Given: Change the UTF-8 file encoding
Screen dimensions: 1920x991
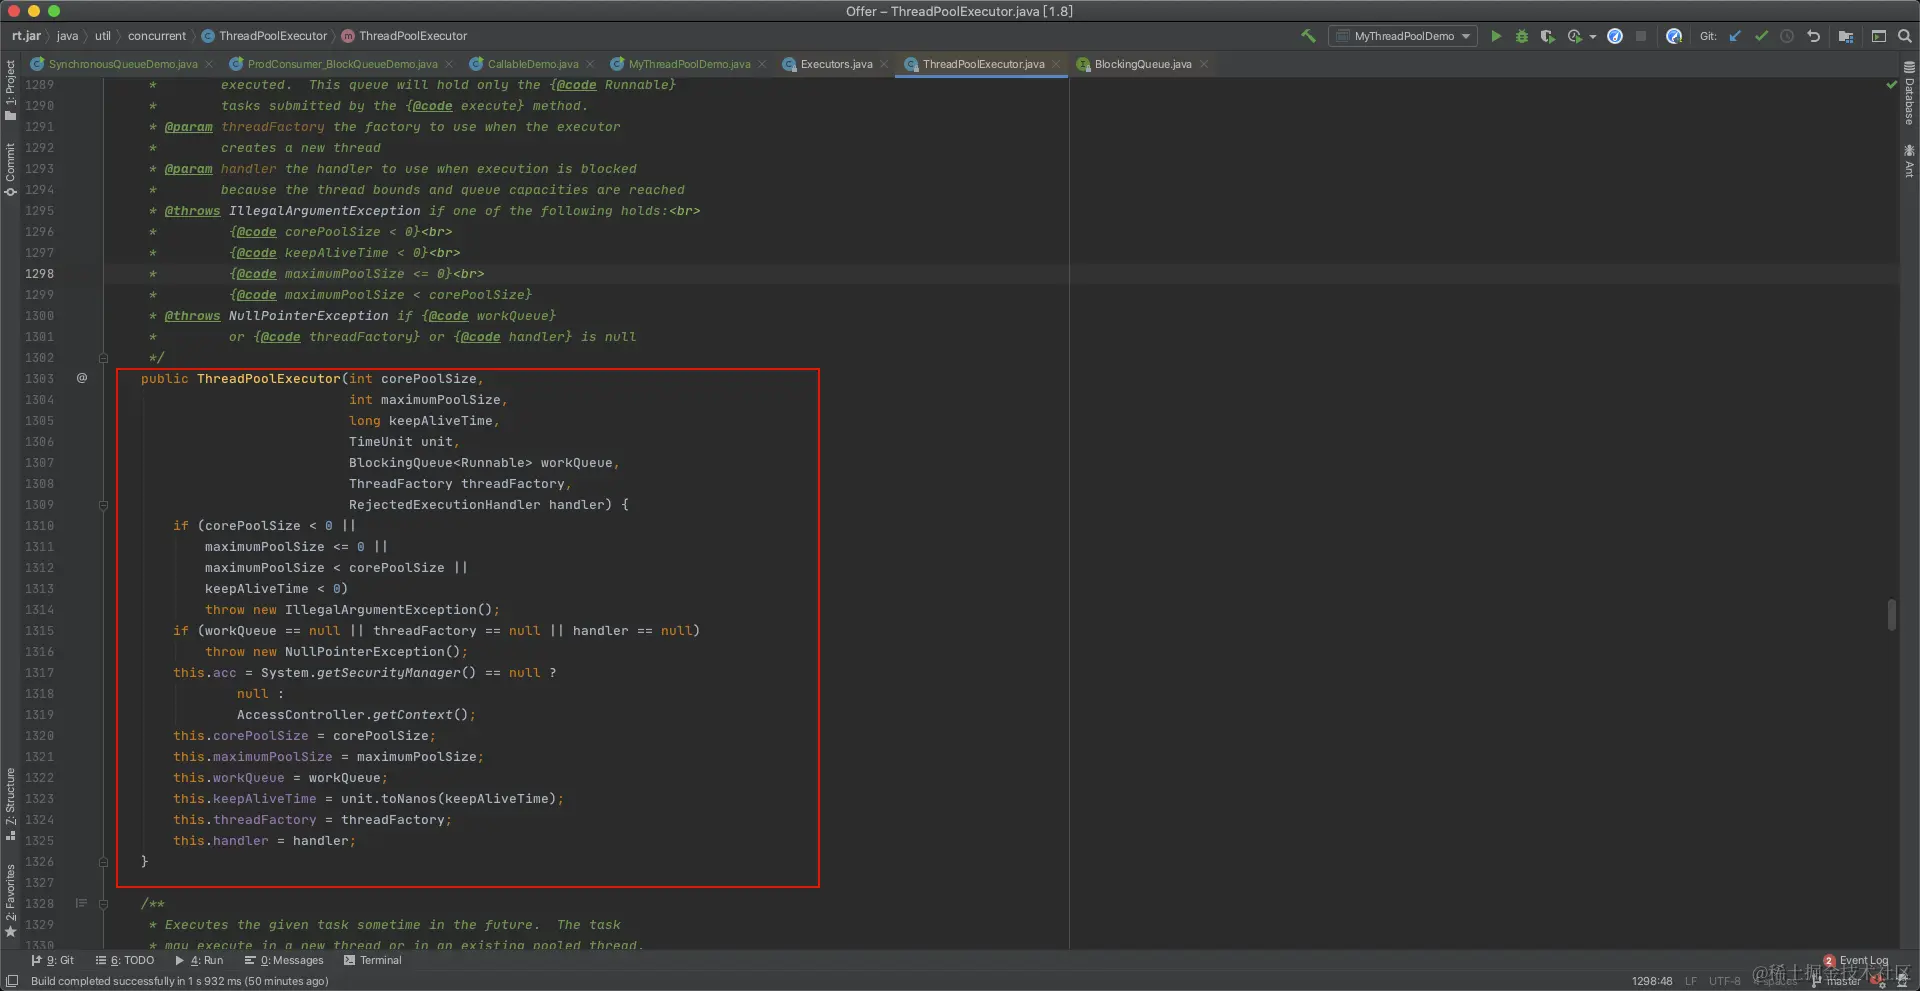Looking at the screenshot, I should (x=1725, y=981).
